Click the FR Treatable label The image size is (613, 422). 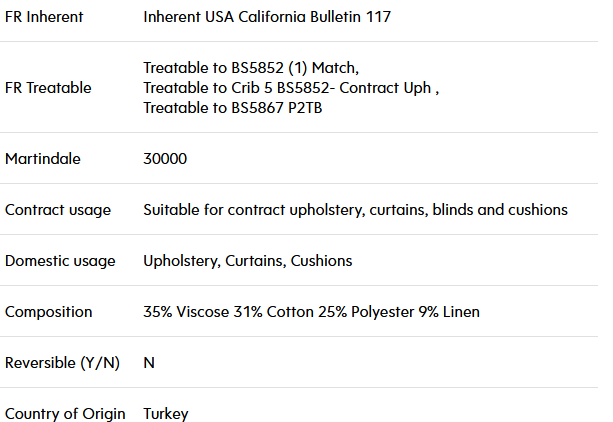48,88
